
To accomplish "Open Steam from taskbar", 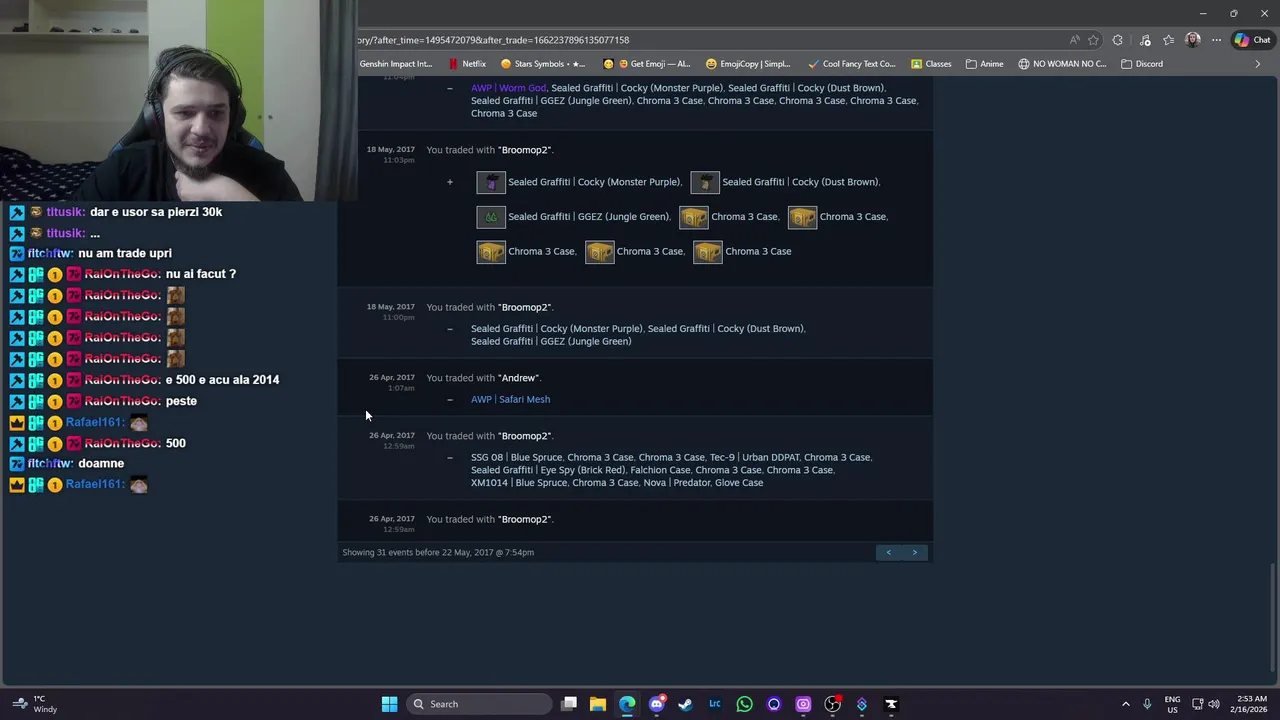I will pyautogui.click(x=685, y=704).
